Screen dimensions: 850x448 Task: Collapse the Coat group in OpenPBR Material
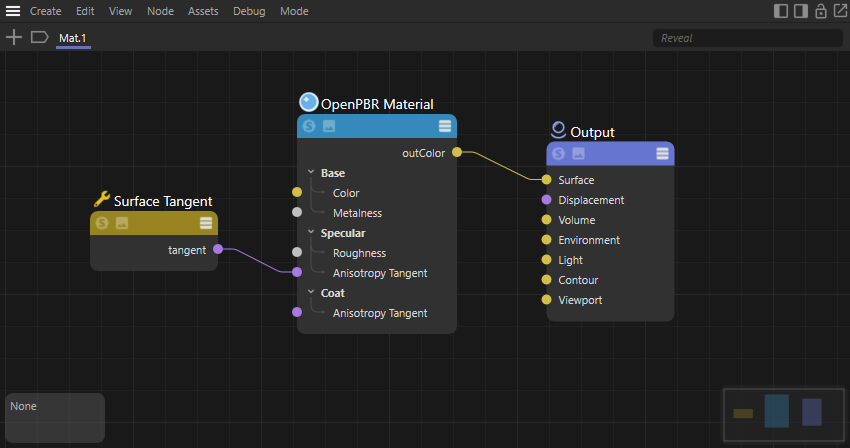tap(311, 293)
